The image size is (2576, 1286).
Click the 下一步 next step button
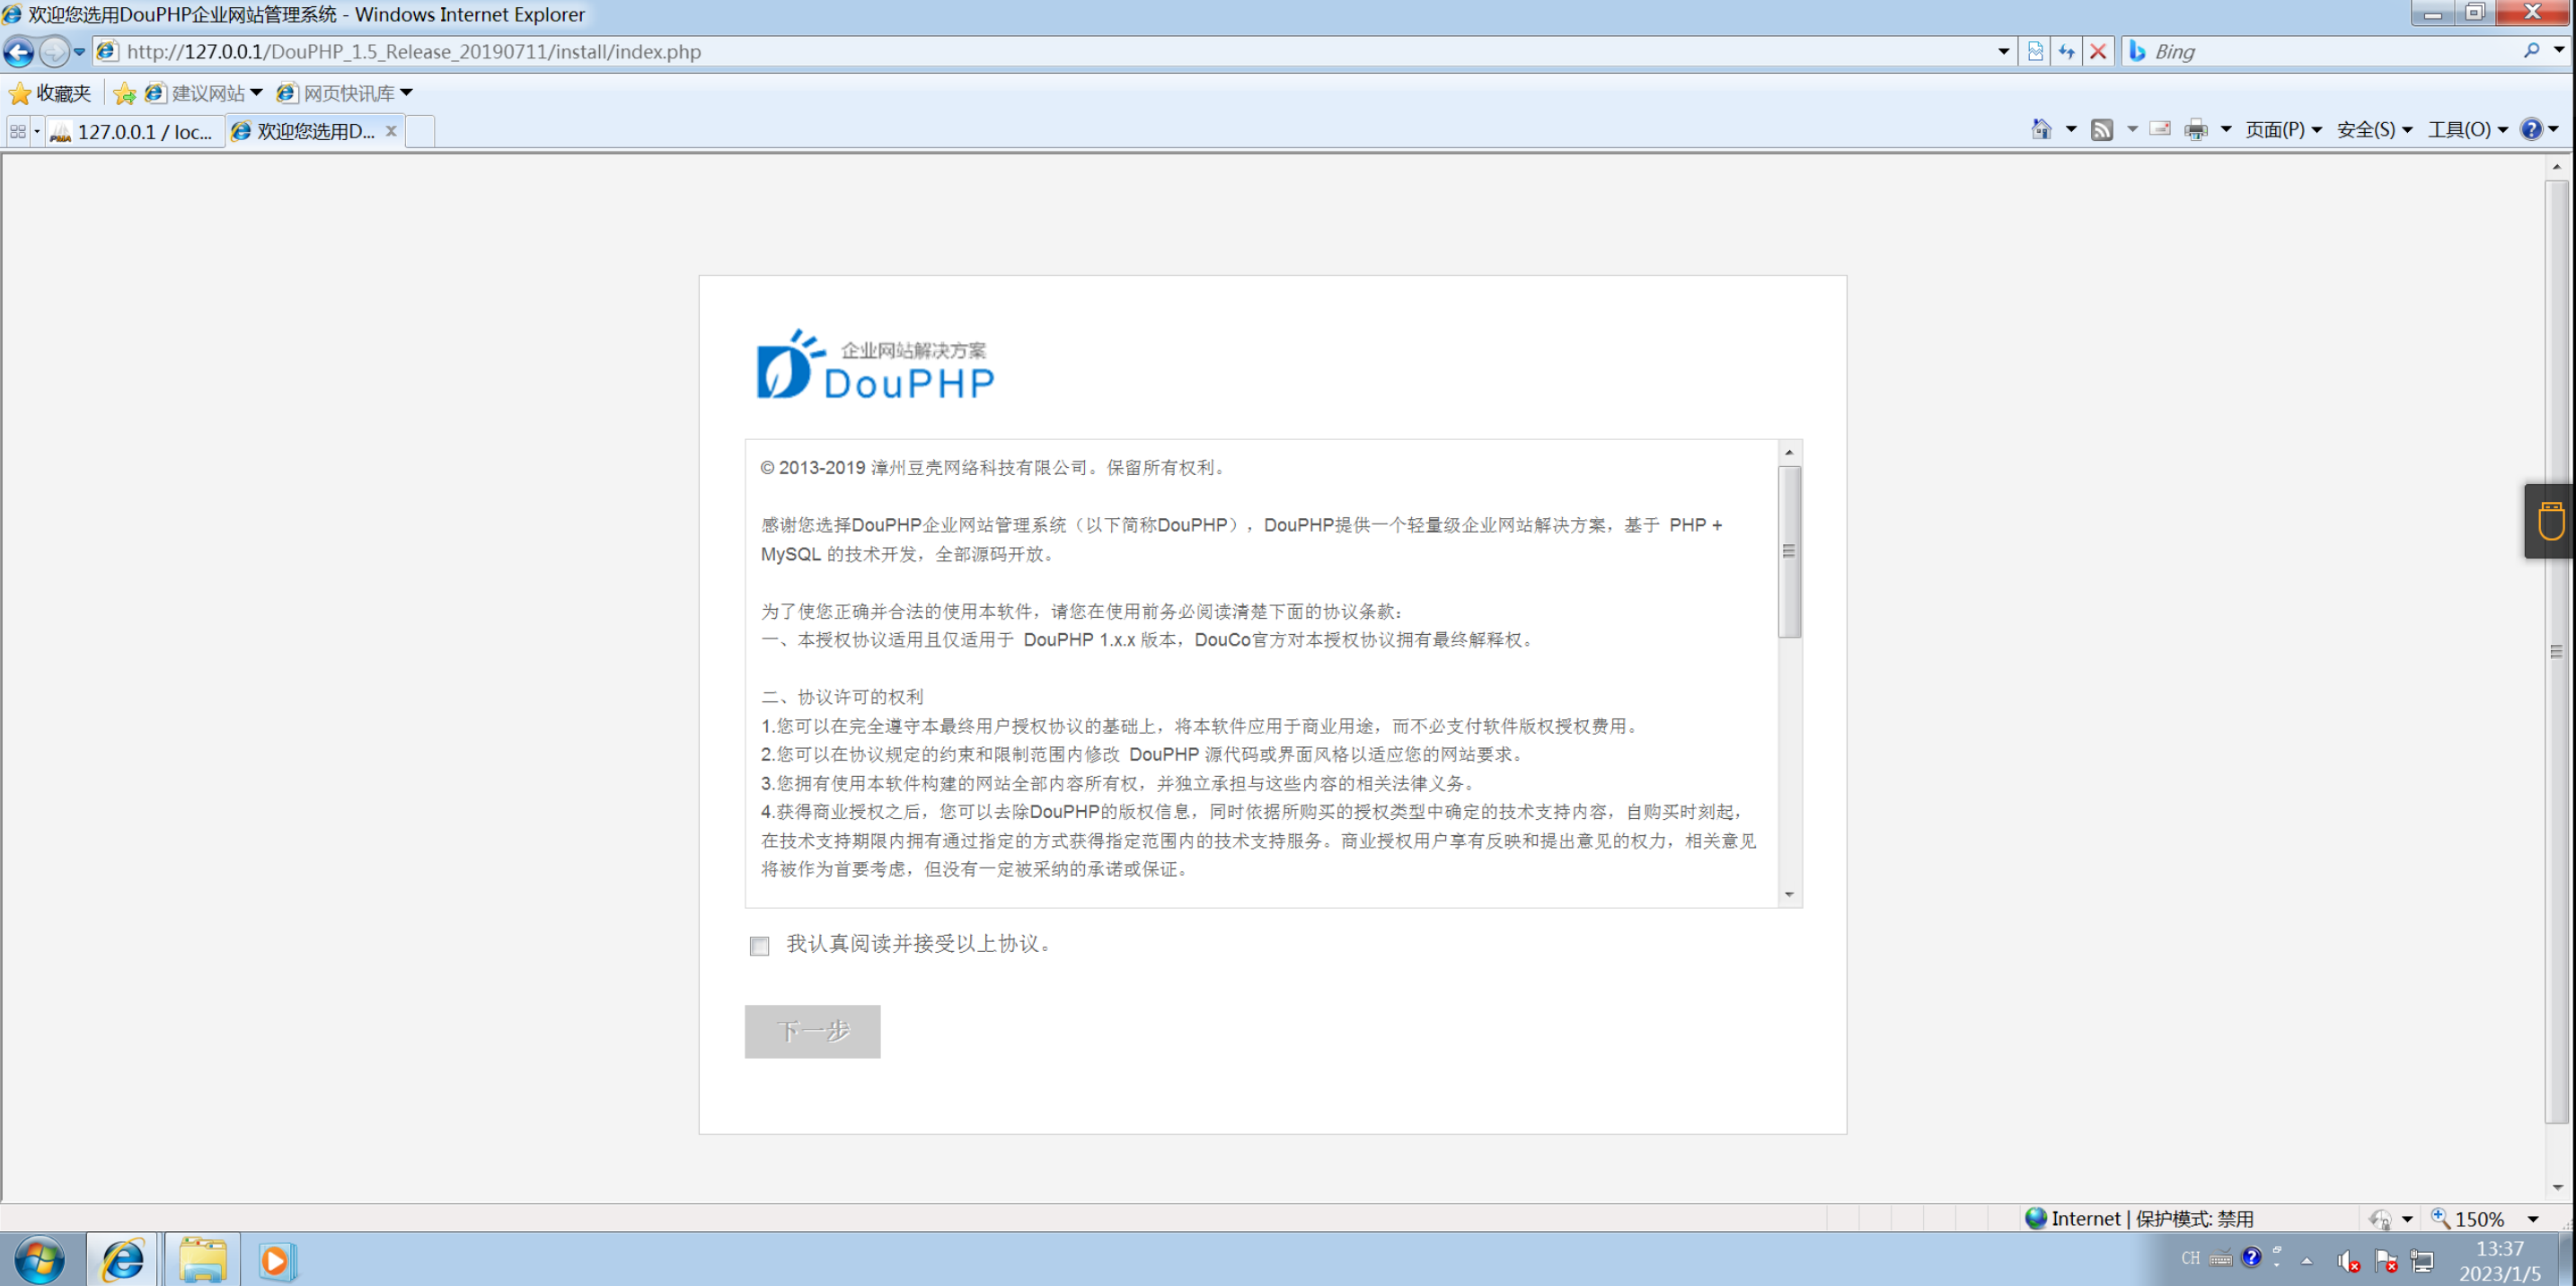tap(812, 1031)
